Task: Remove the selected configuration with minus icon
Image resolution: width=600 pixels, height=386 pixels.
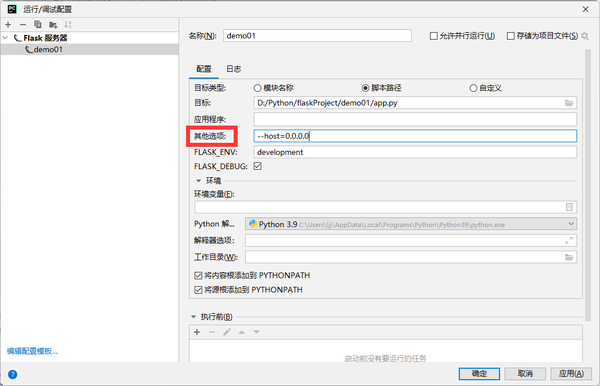Action: click(x=23, y=25)
